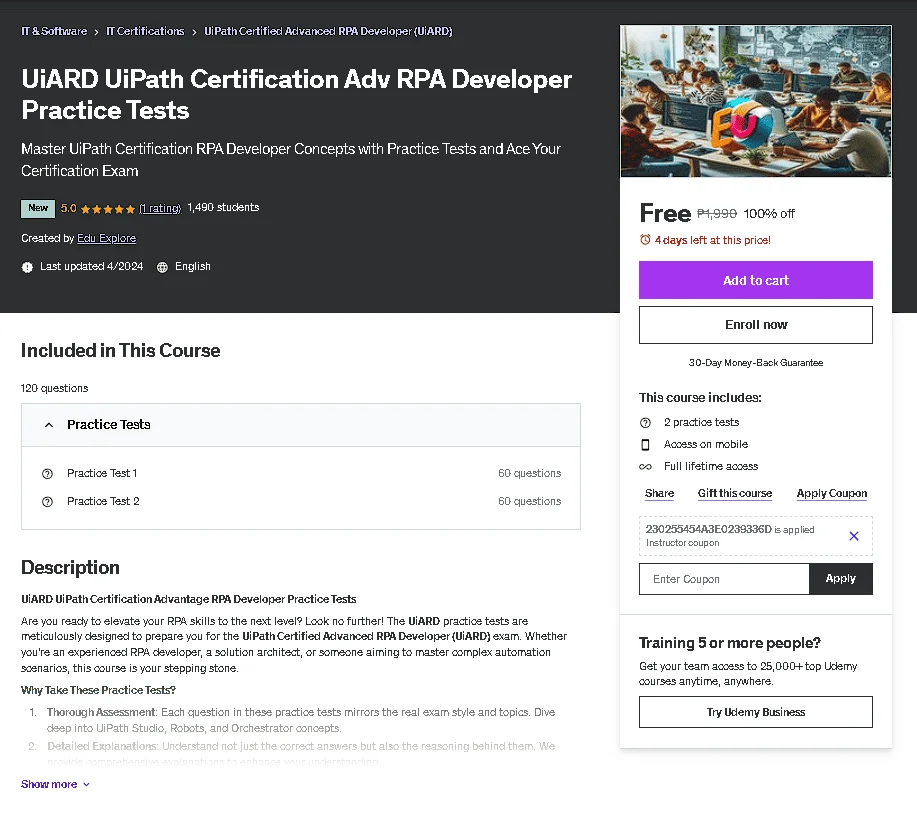Open UiPath Certified Advanced RPA Developer breadcrumb

pyautogui.click(x=328, y=31)
